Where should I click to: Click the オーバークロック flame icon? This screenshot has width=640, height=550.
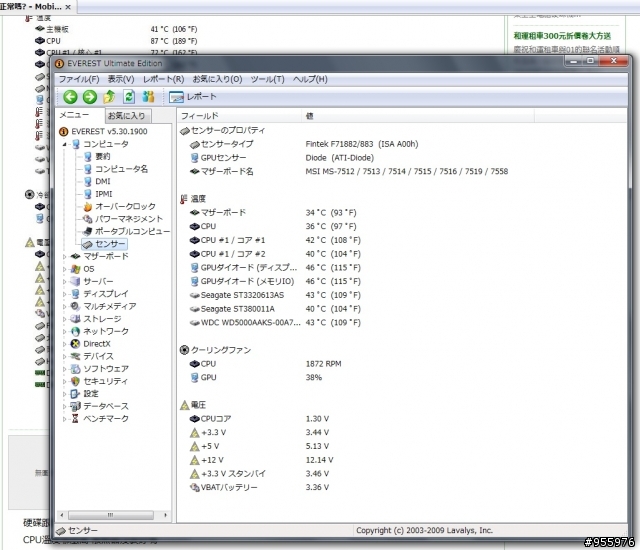[x=87, y=207]
